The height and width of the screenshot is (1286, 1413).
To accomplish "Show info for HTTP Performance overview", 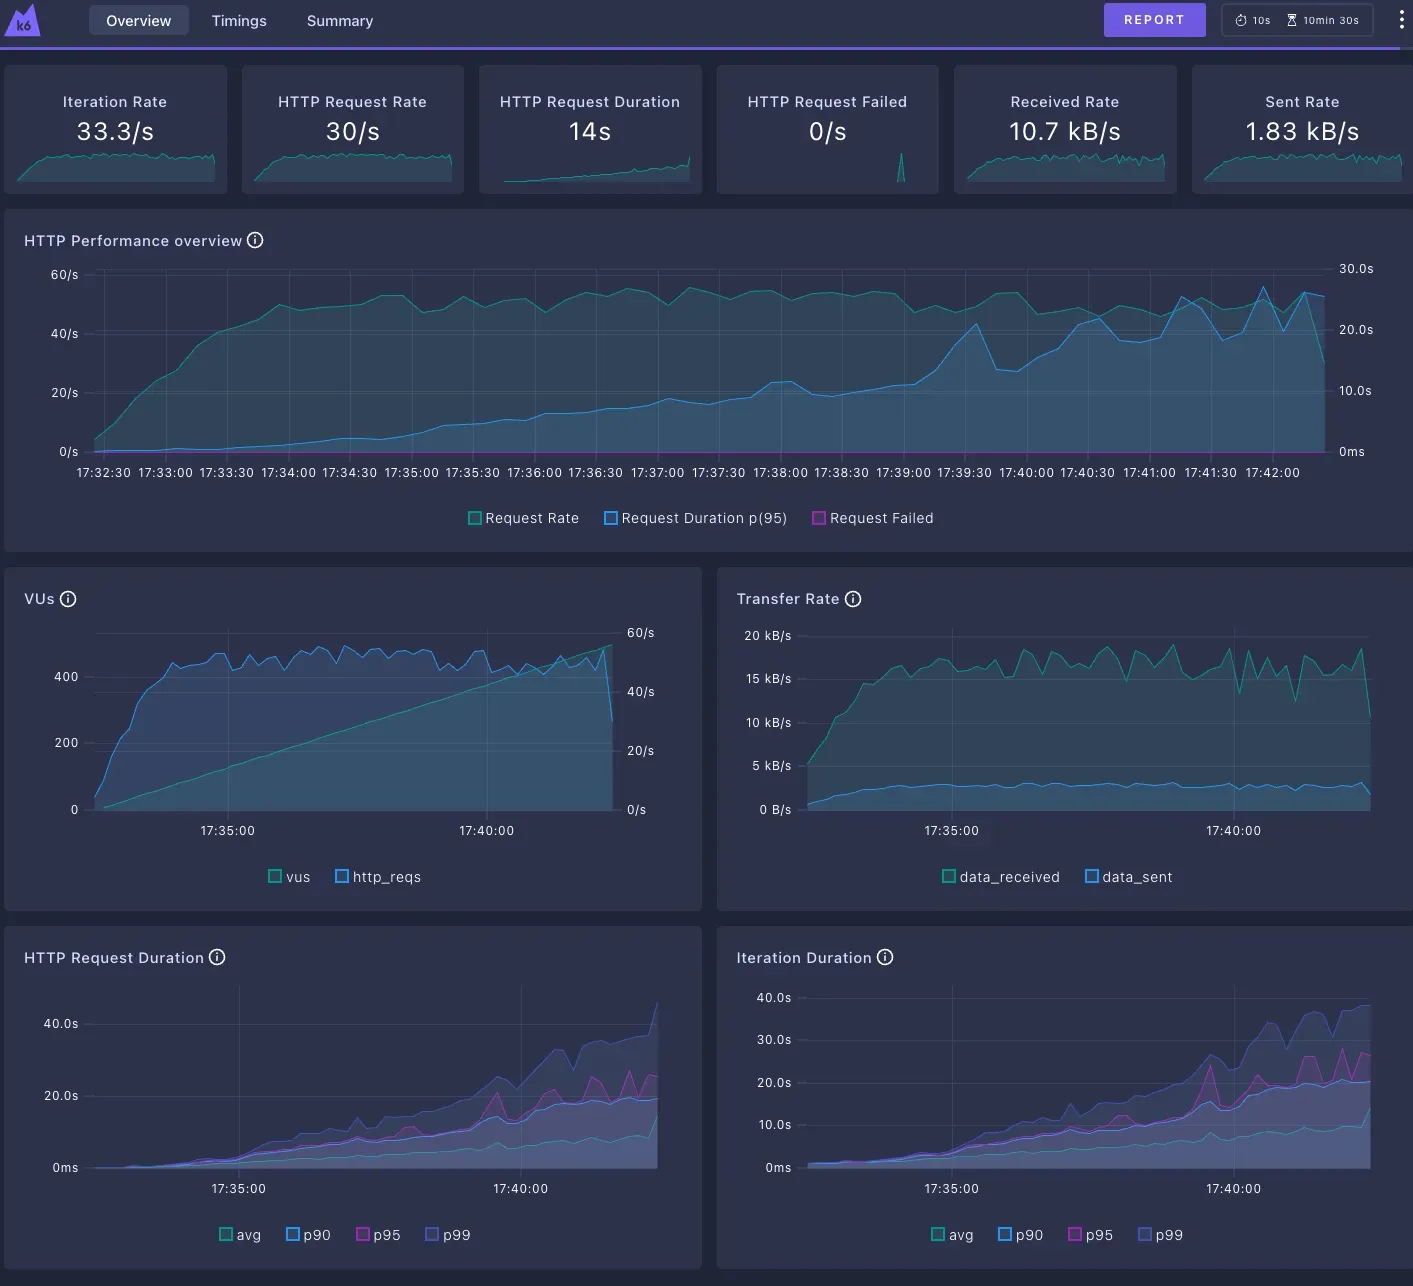I will (255, 240).
